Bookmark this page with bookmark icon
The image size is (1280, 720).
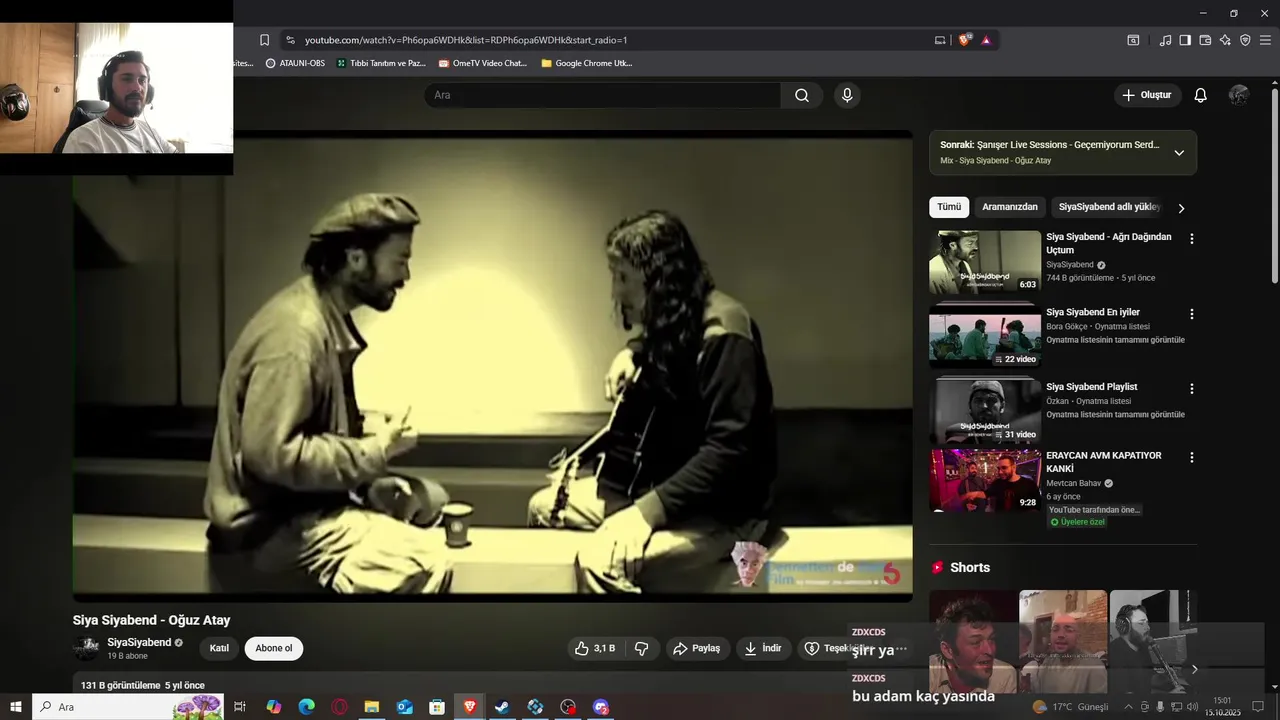(264, 40)
